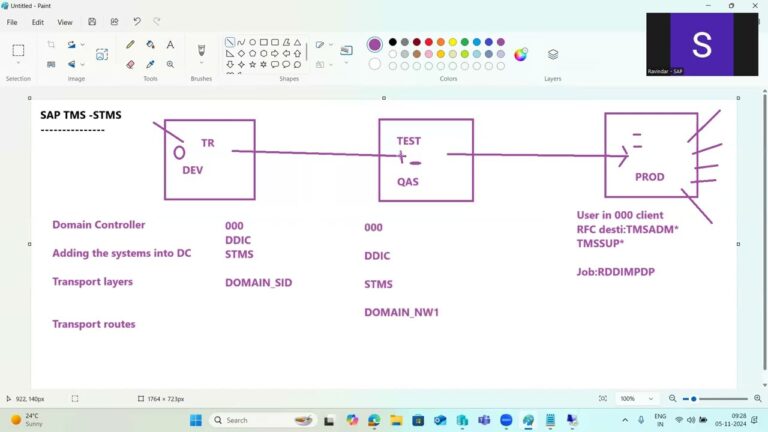Select the Line shape
The width and height of the screenshot is (768, 432).
coord(230,42)
